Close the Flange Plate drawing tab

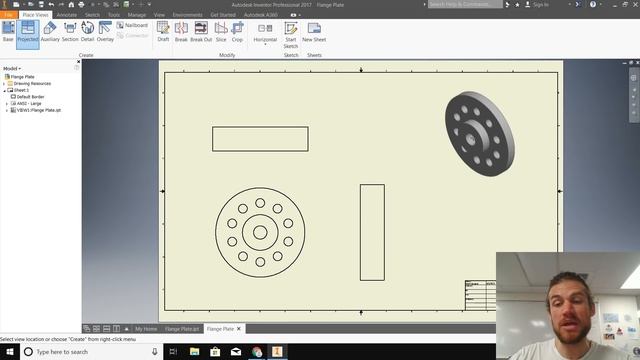point(239,329)
